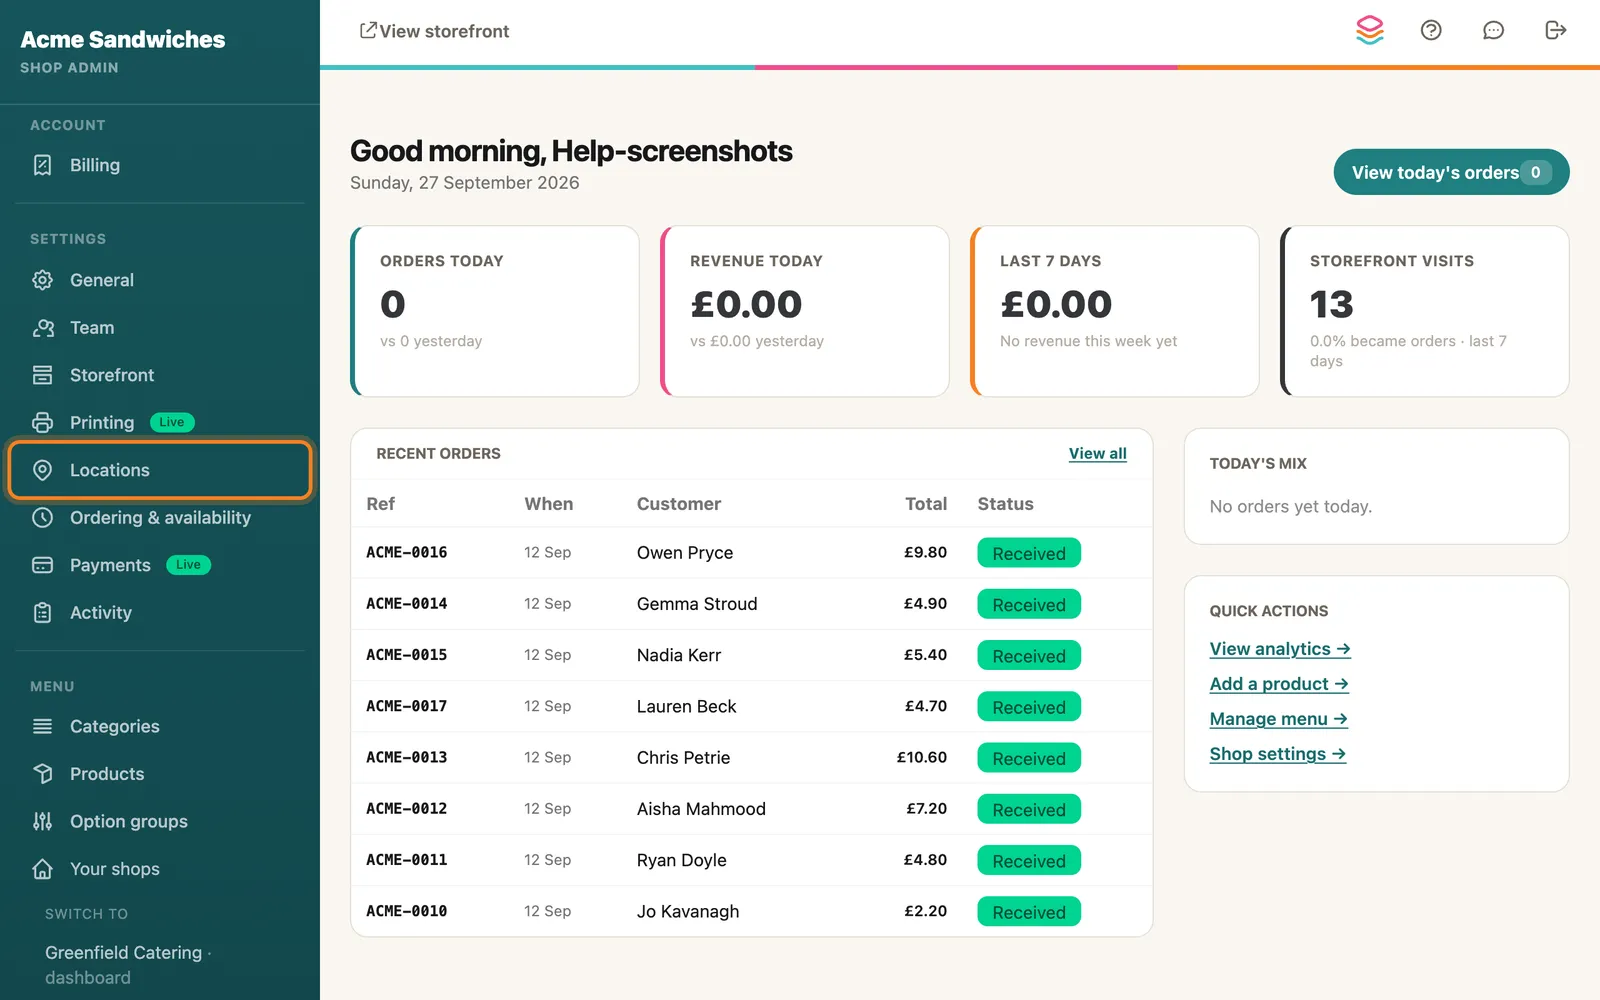Click the View analytics quick action
The width and height of the screenshot is (1600, 1000).
click(x=1280, y=649)
